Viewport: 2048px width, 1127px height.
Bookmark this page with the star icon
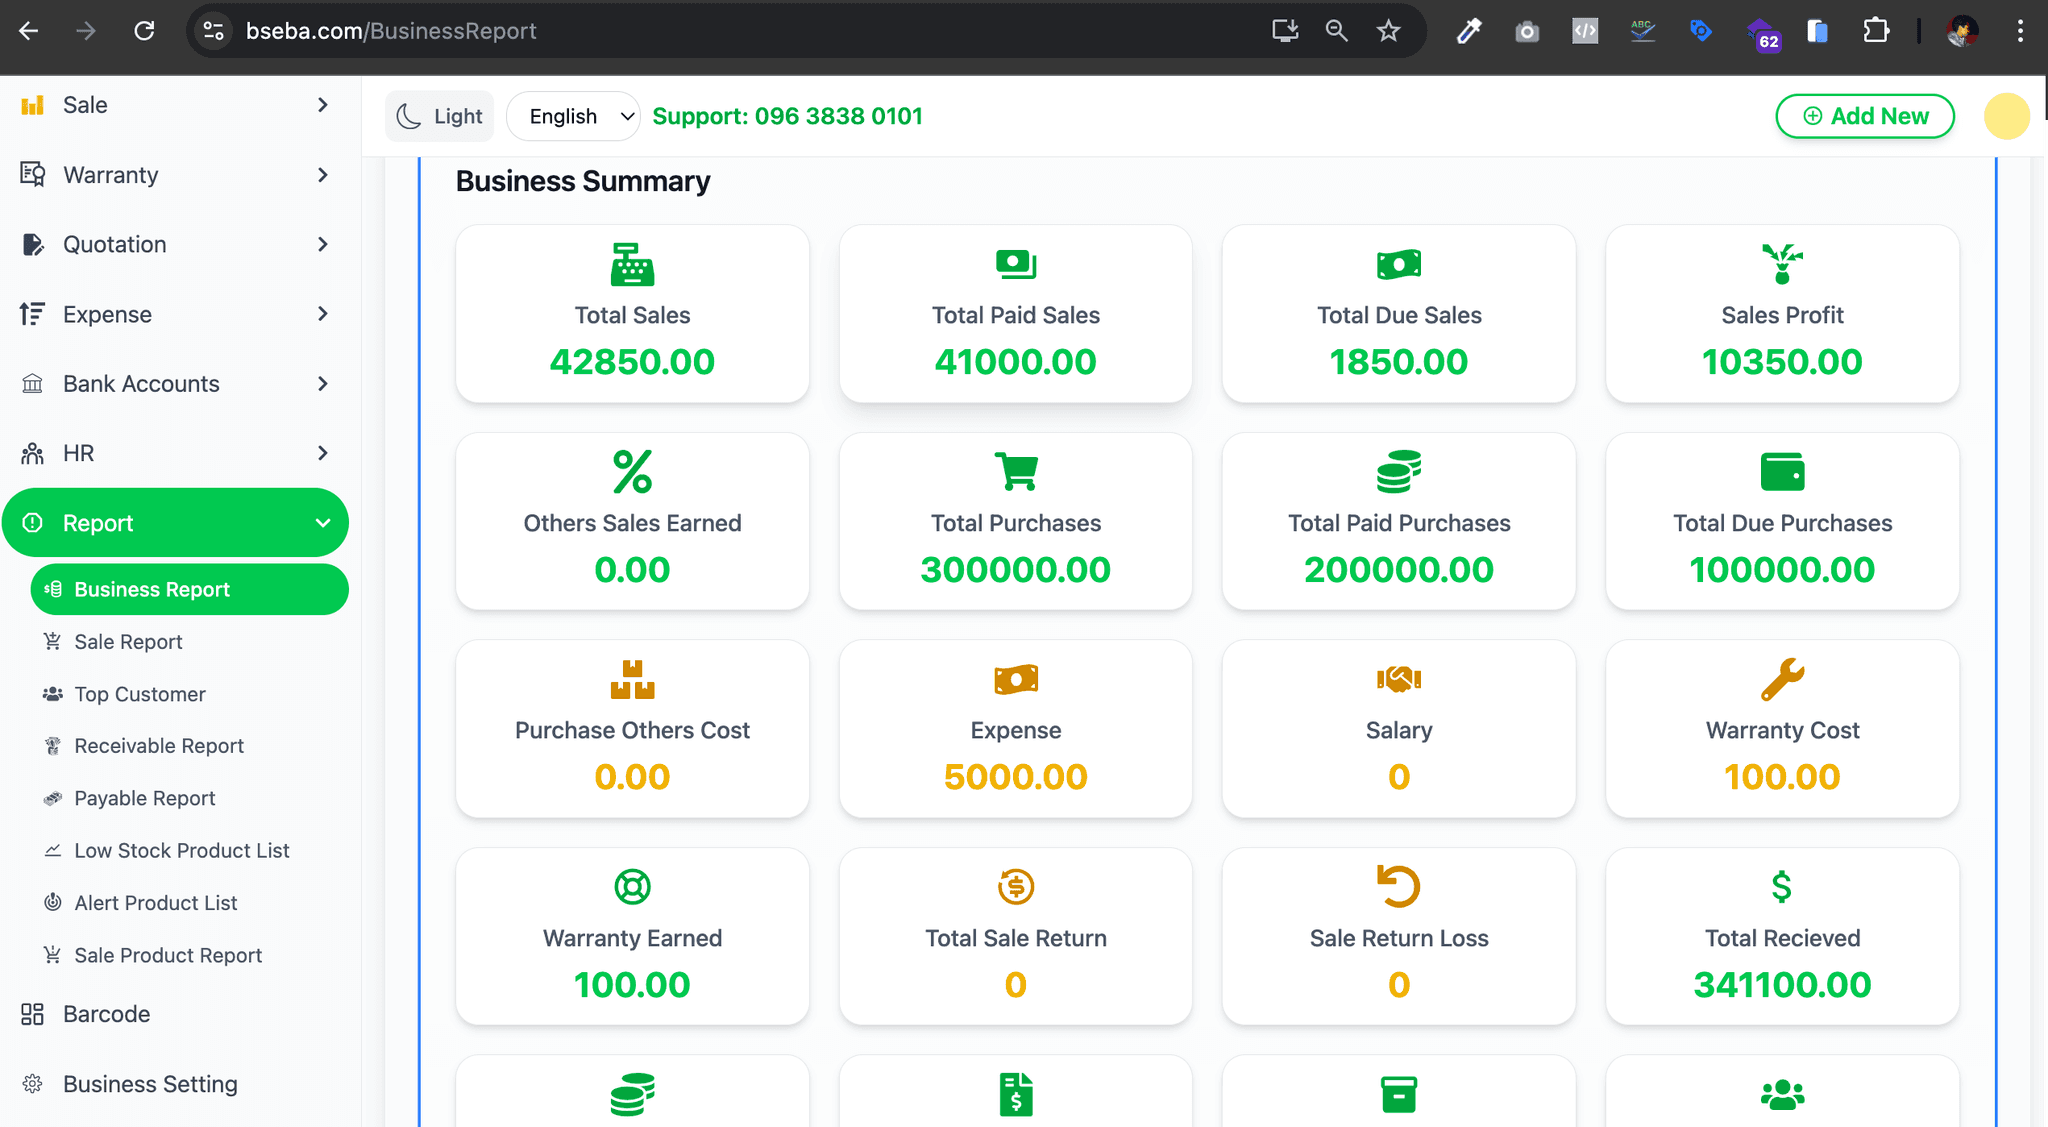[1388, 31]
